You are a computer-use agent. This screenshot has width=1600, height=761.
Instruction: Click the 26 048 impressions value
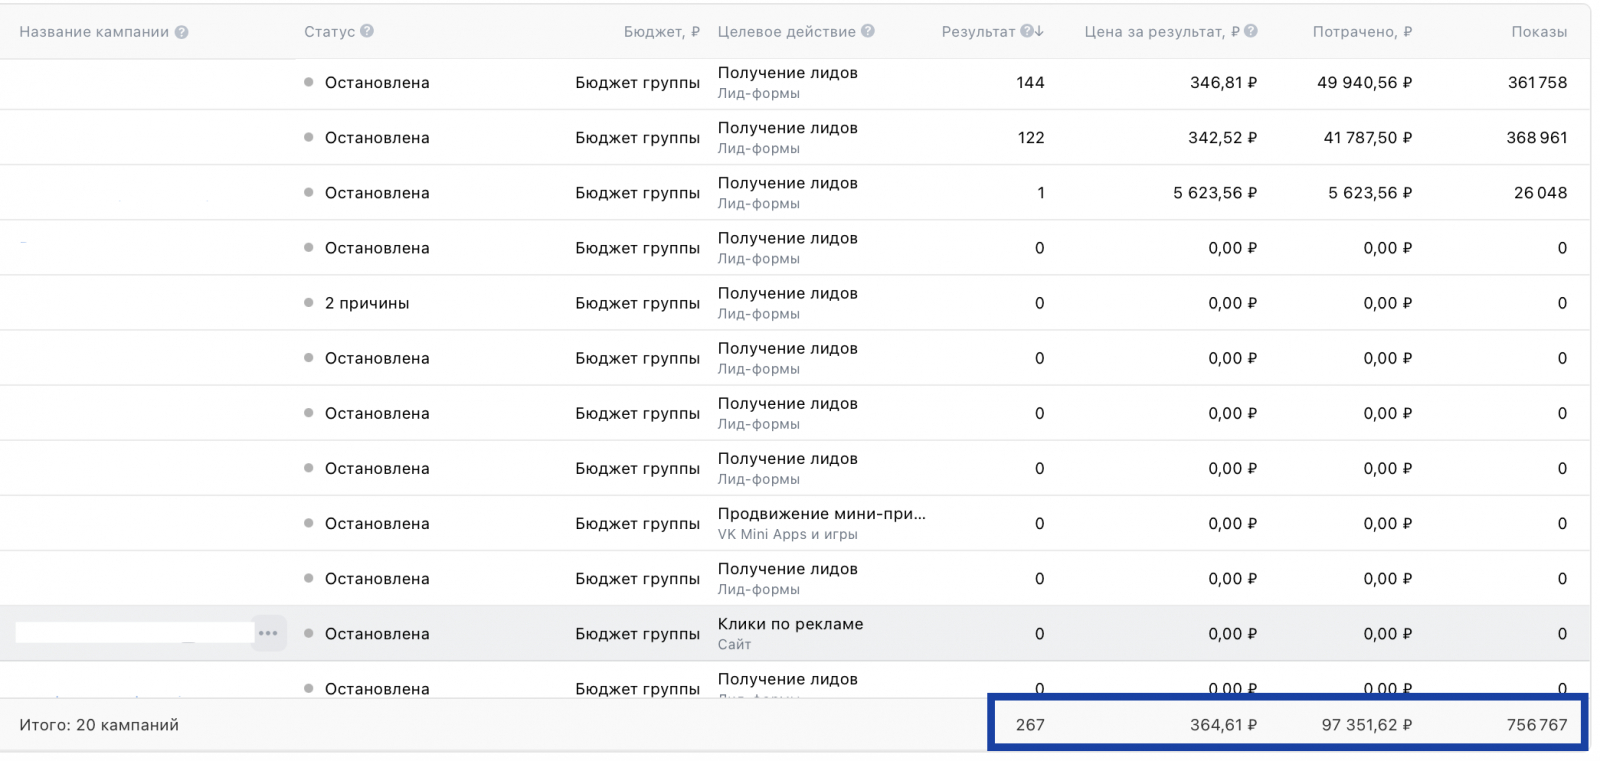coord(1540,193)
